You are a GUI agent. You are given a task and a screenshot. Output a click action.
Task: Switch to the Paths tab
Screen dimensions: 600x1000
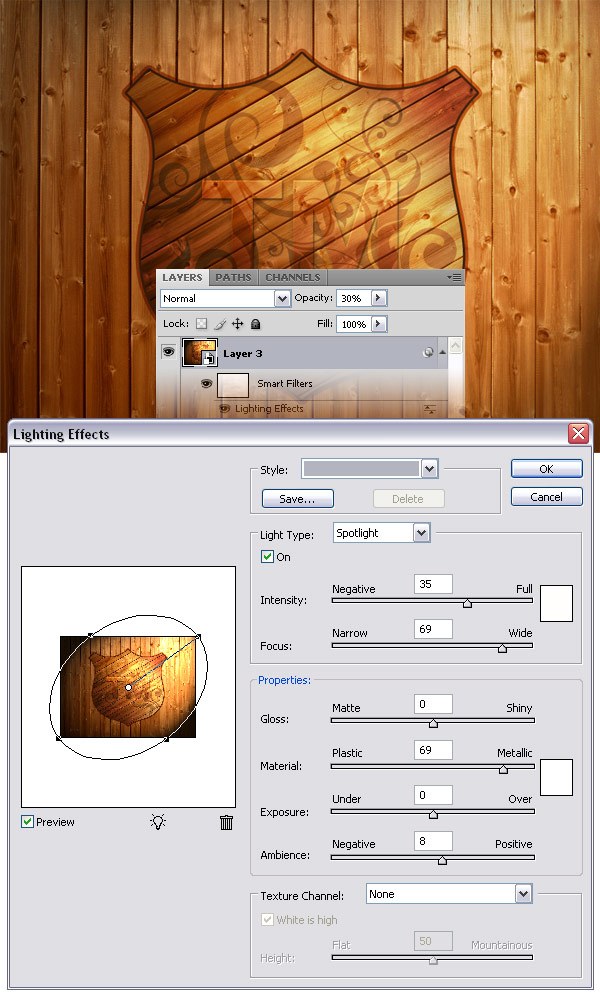coord(233,277)
